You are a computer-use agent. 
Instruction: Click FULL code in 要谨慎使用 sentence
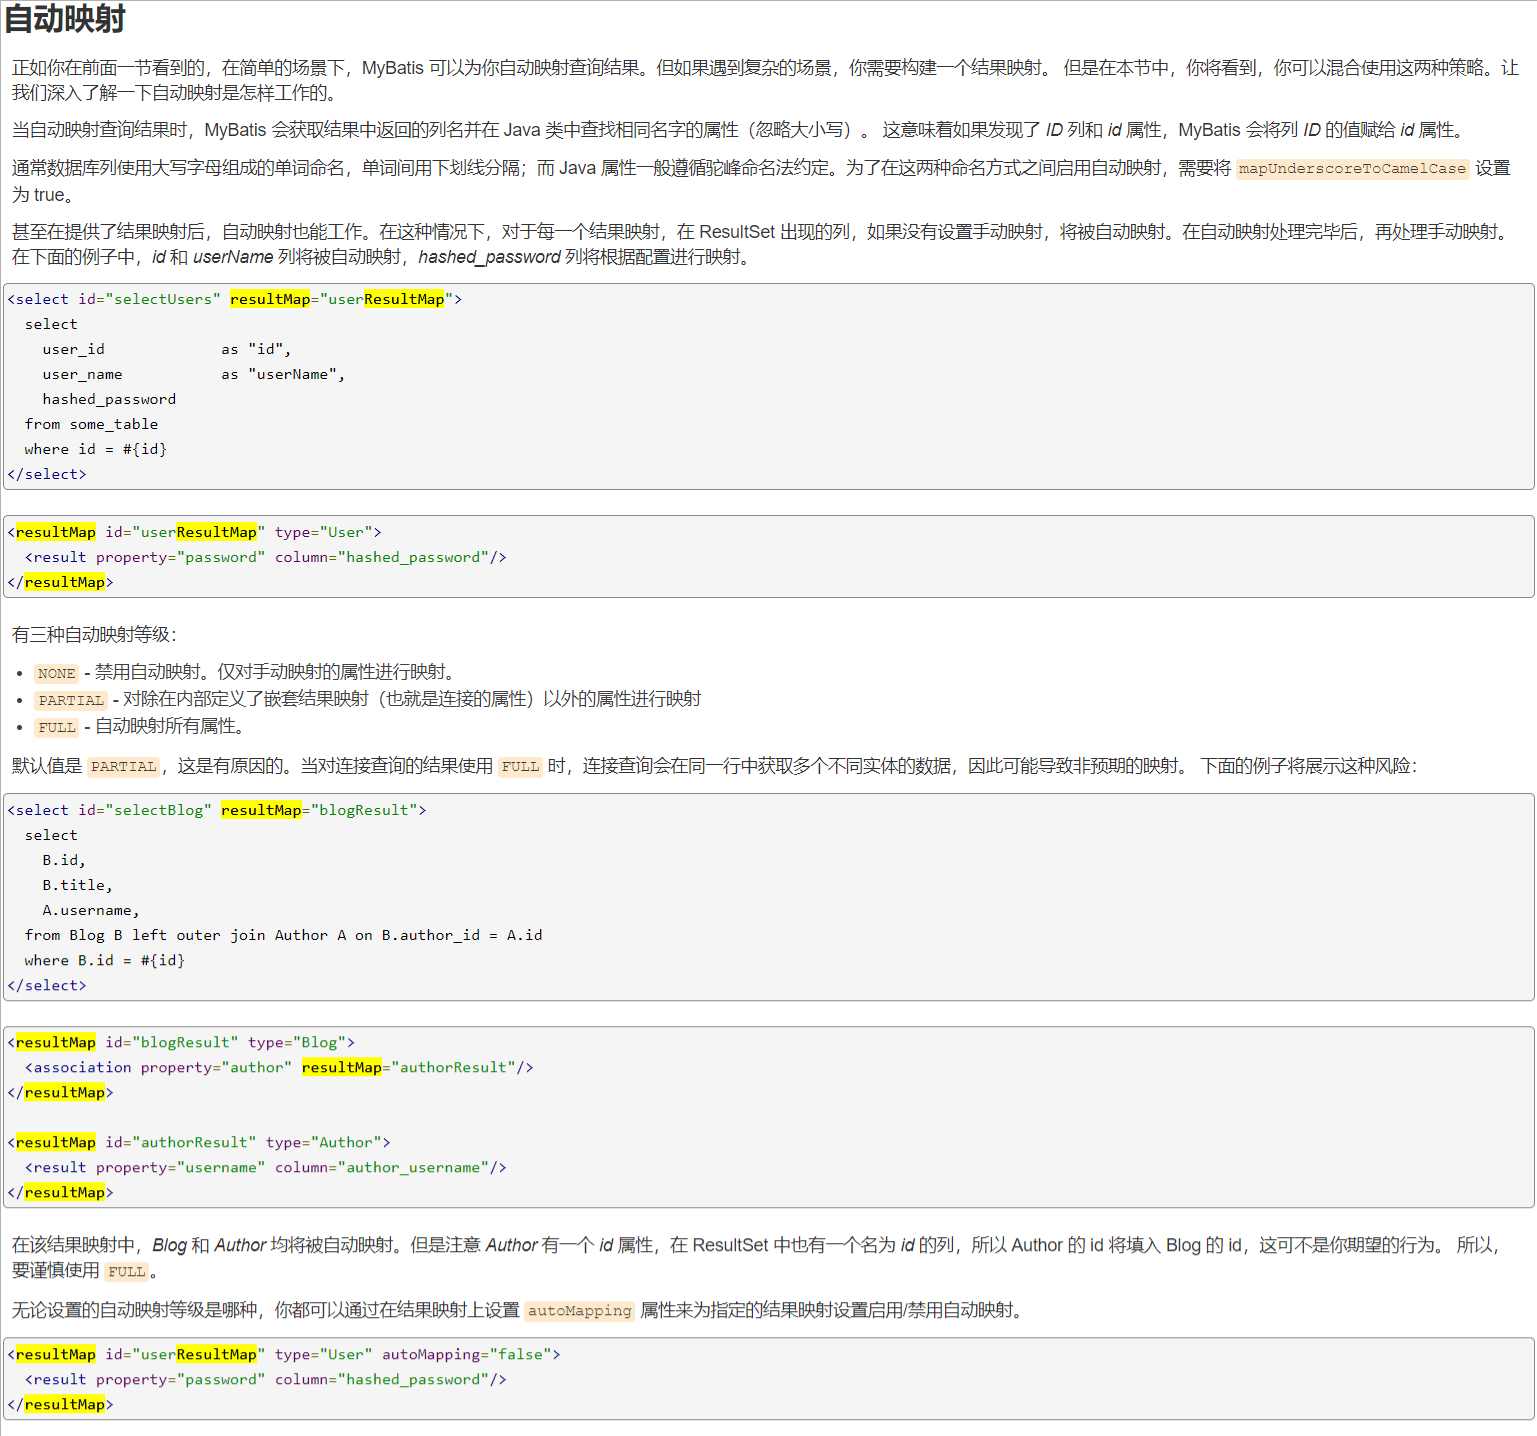coord(127,1272)
